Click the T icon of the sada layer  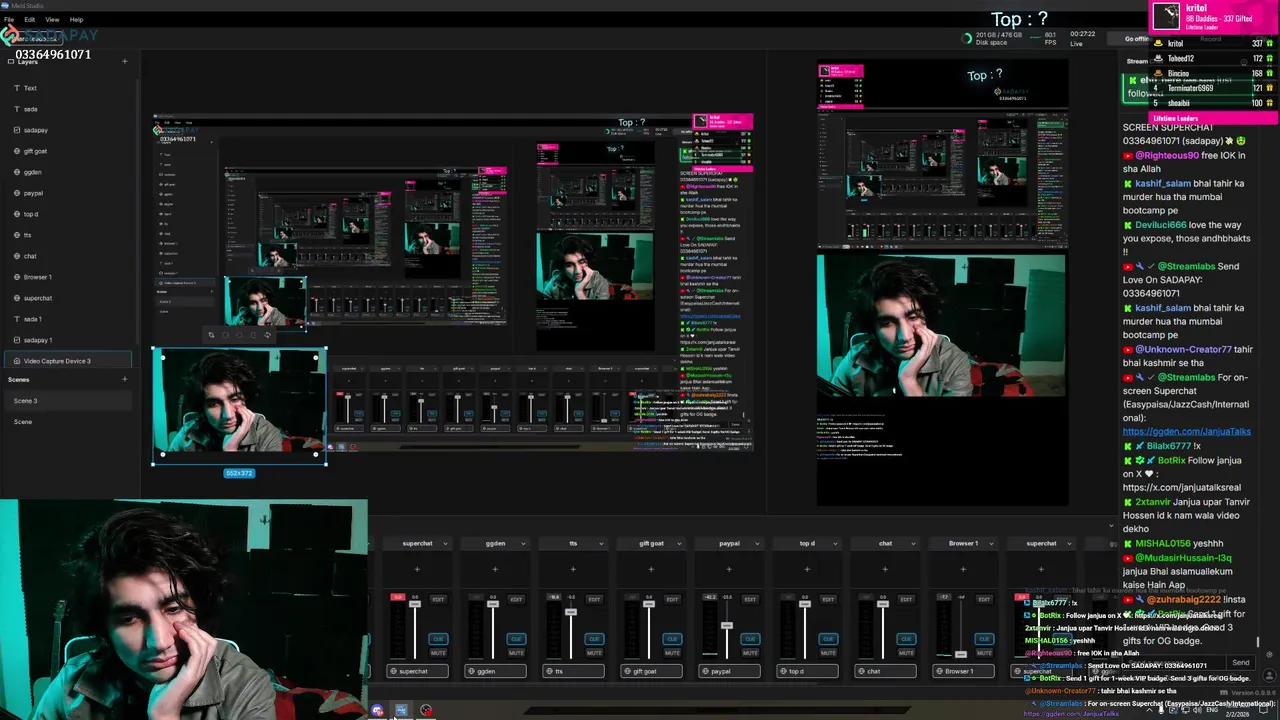[17, 109]
